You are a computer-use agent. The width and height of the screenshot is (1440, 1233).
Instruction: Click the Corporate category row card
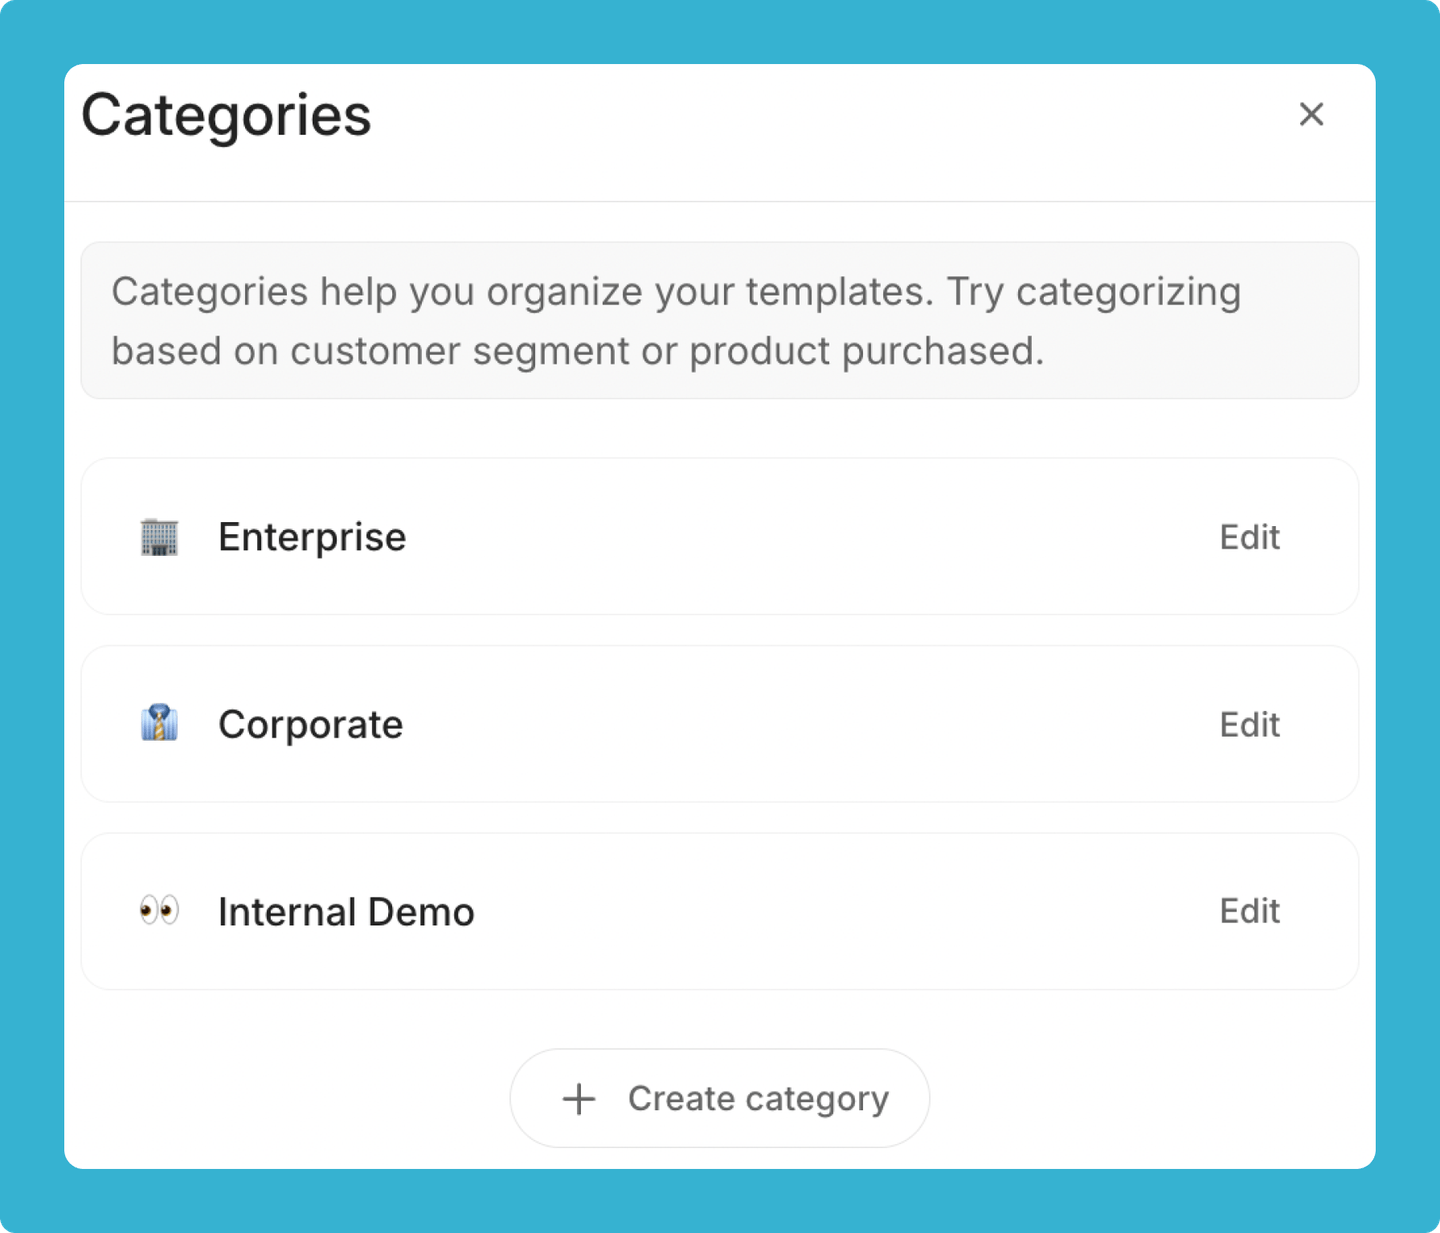[x=720, y=724]
